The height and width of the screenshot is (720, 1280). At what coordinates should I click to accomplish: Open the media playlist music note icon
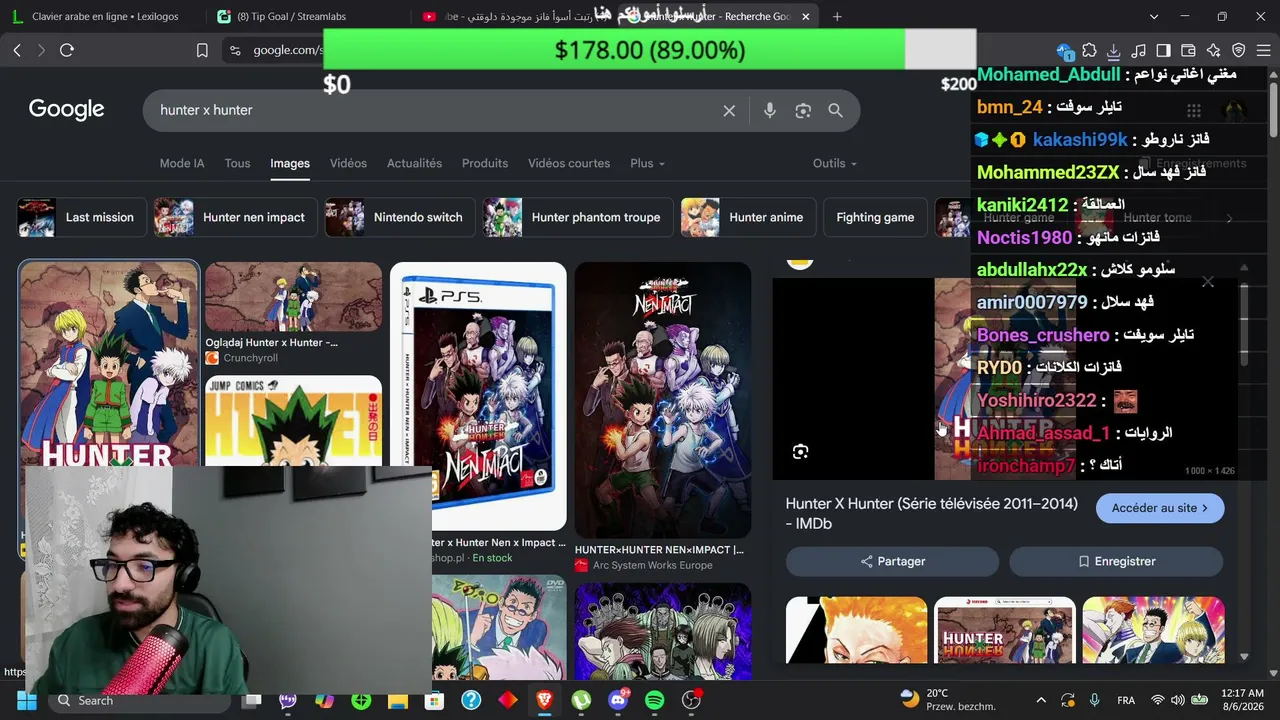1140,50
